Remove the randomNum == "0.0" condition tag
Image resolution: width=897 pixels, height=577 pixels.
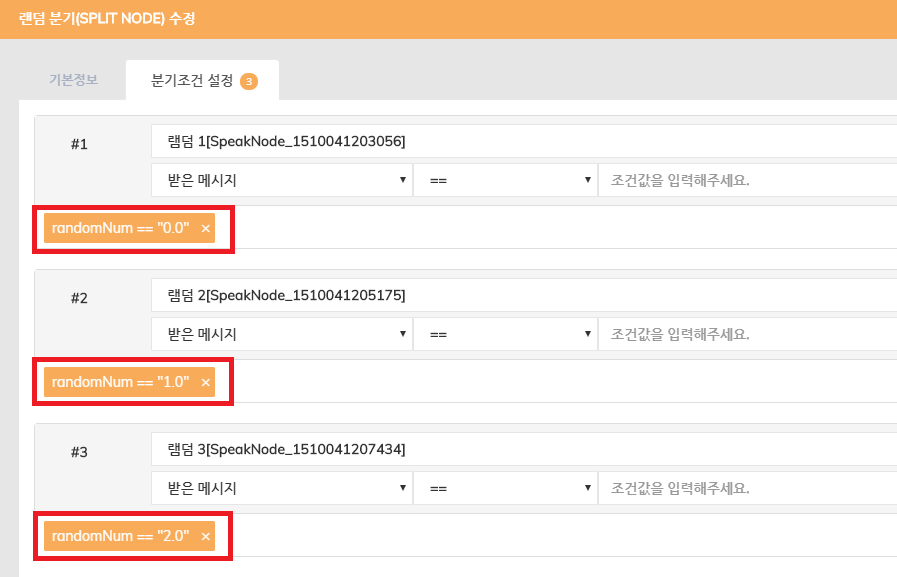(x=205, y=229)
